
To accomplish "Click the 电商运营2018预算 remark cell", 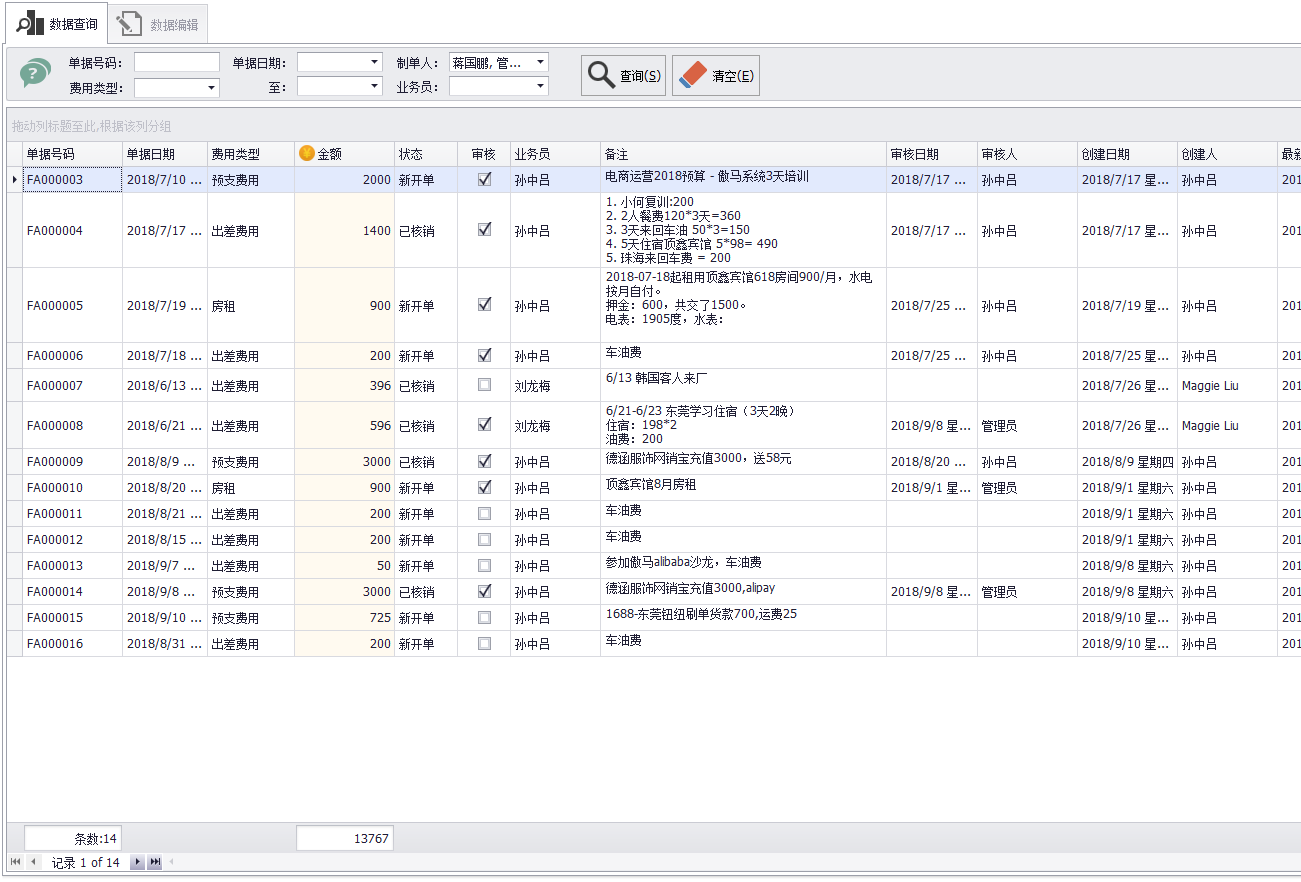I will coord(743,180).
